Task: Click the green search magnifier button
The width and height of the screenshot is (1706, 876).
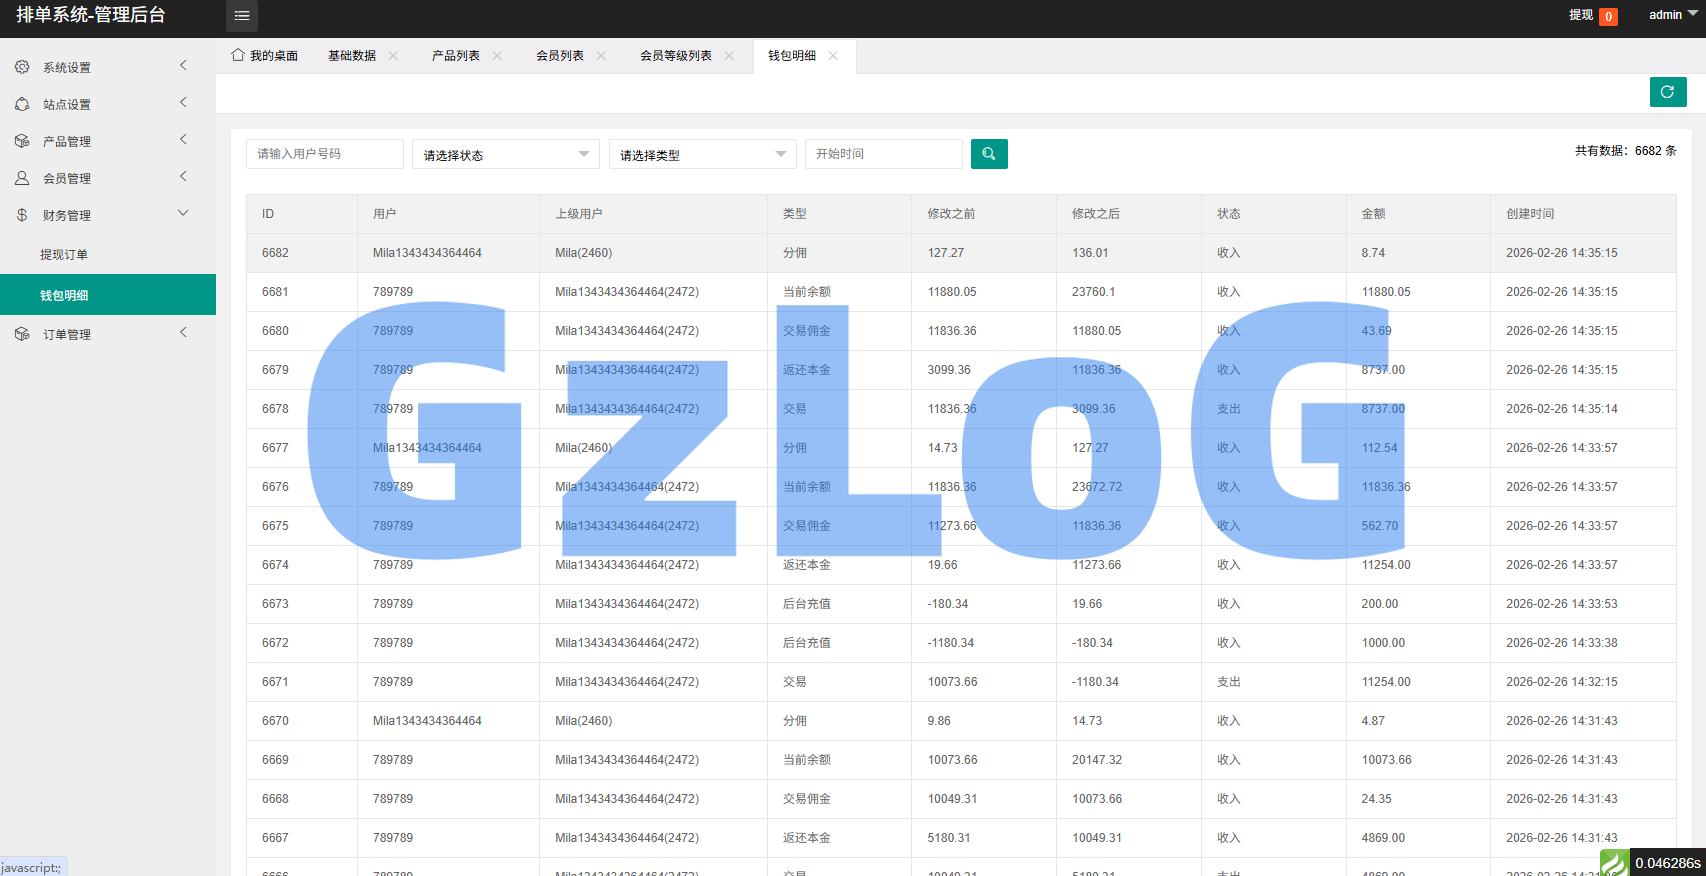Action: click(988, 154)
